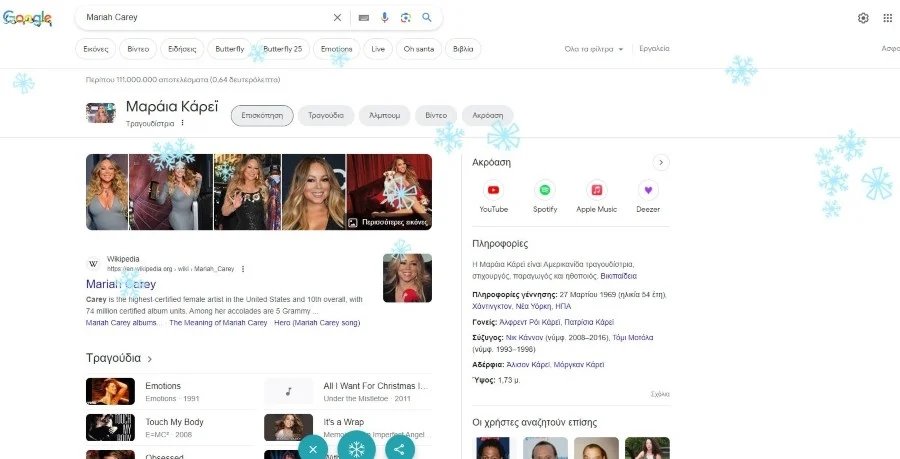Start voice search with the microphone icon
Screen dimensions: 900x459
(x=385, y=18)
